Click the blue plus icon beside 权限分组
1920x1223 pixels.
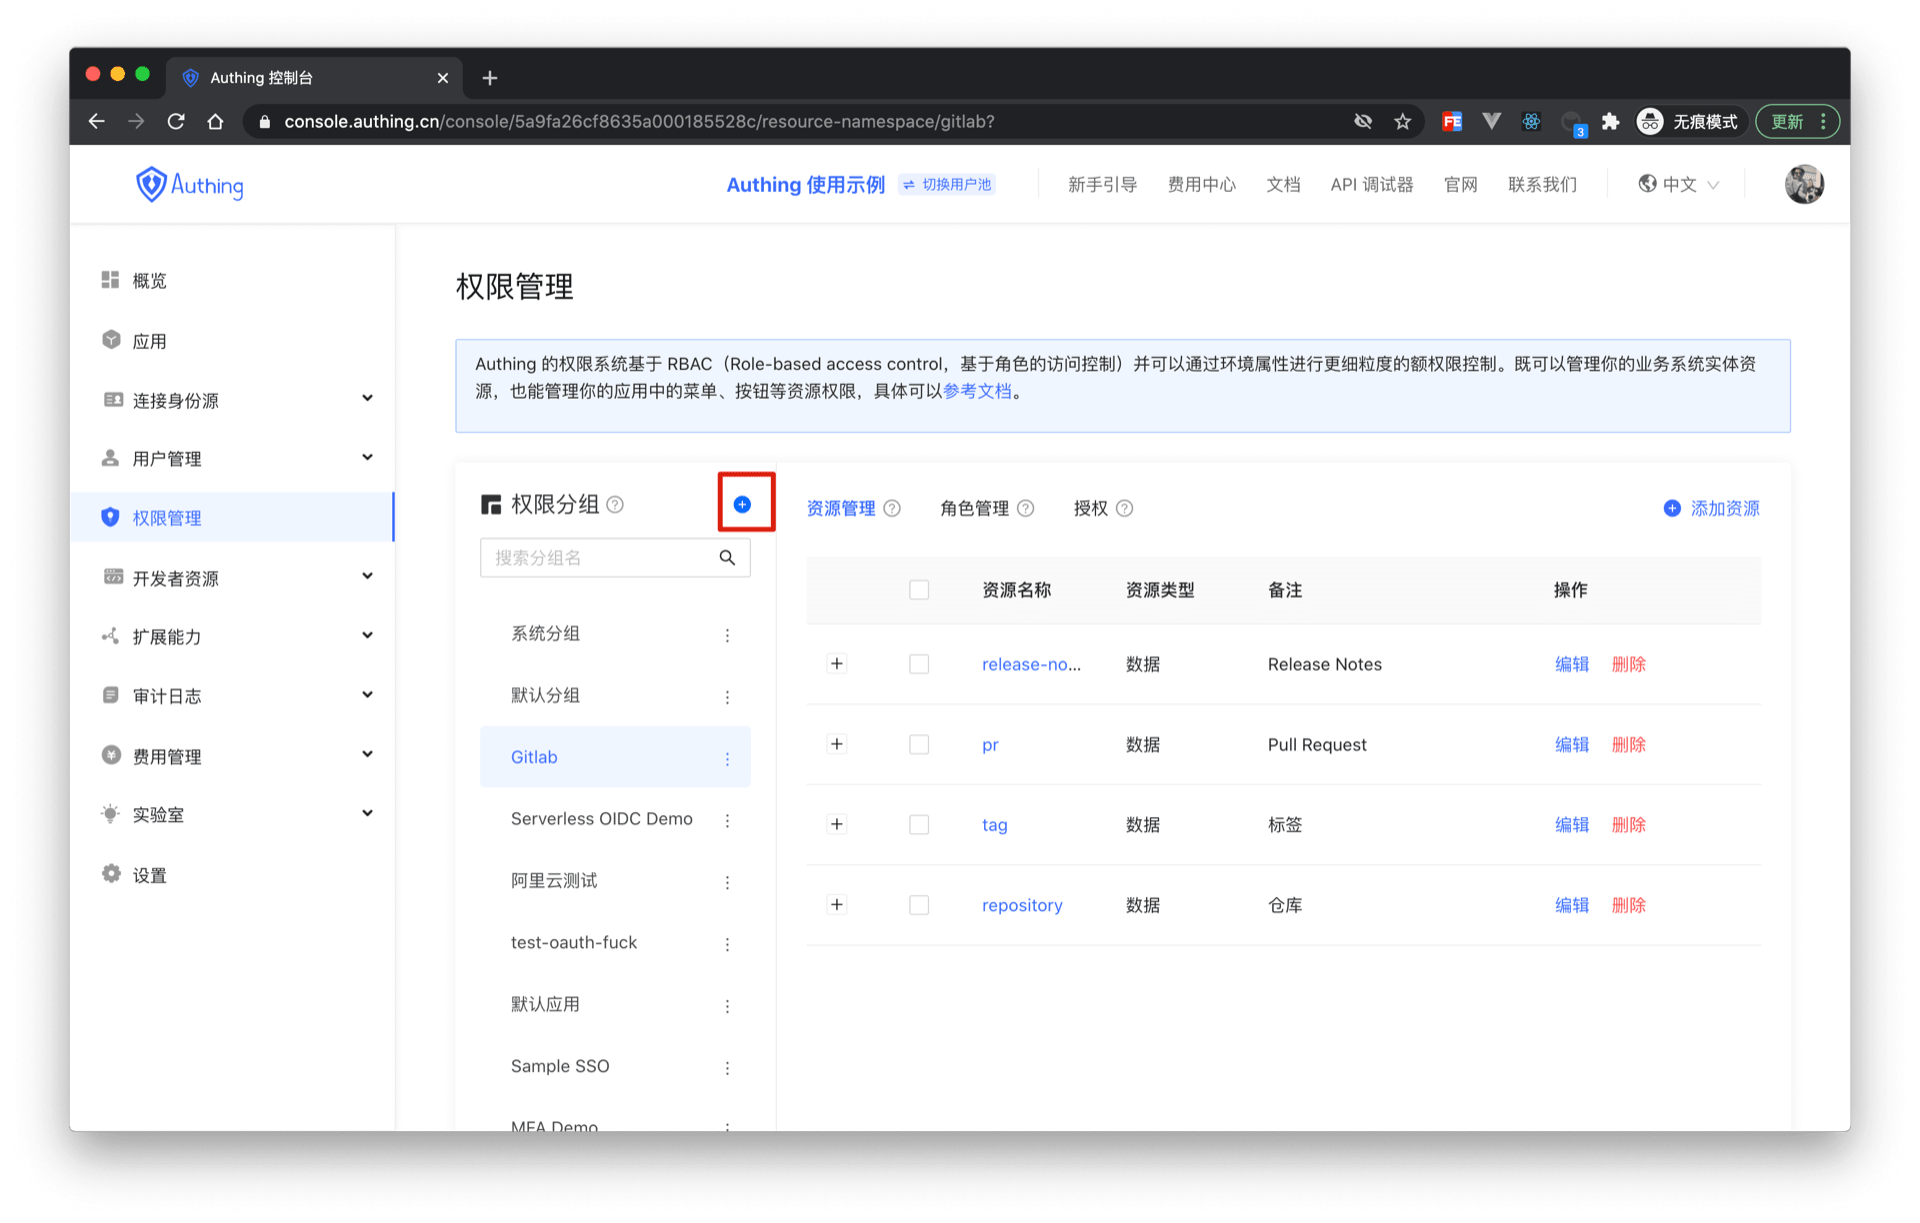coord(742,504)
